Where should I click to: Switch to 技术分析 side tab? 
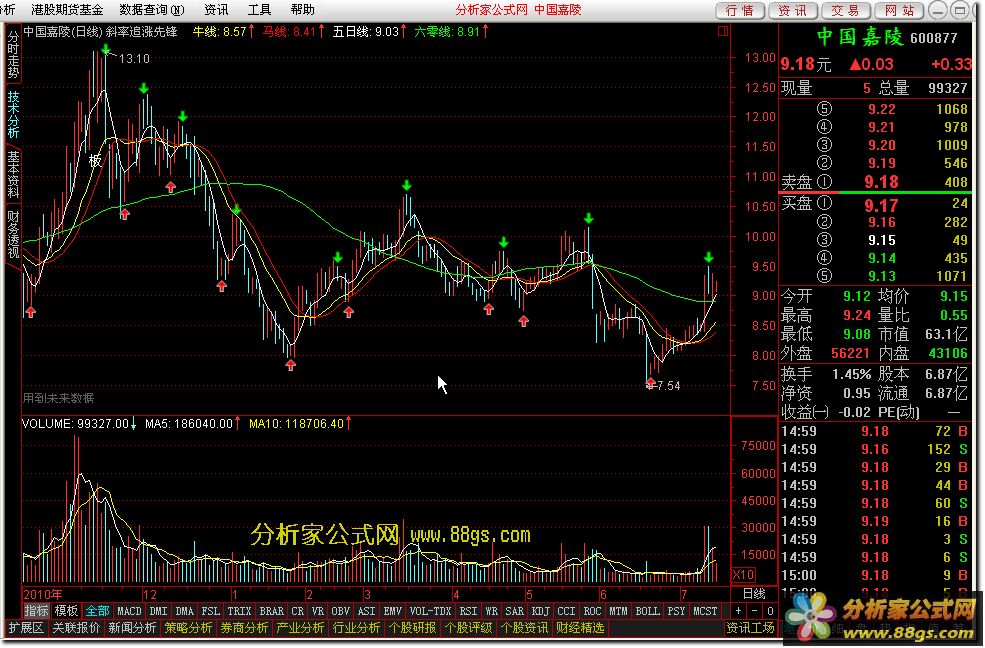tap(13, 114)
